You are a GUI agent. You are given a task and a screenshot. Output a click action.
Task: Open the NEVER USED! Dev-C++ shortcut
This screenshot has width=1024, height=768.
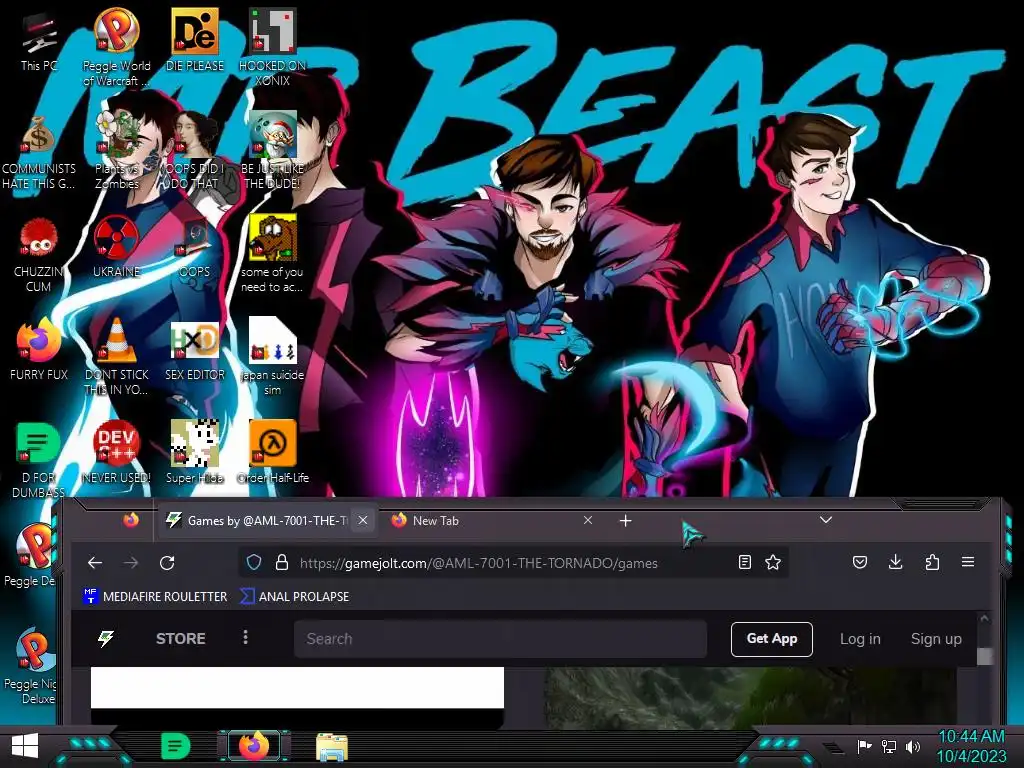click(x=116, y=453)
